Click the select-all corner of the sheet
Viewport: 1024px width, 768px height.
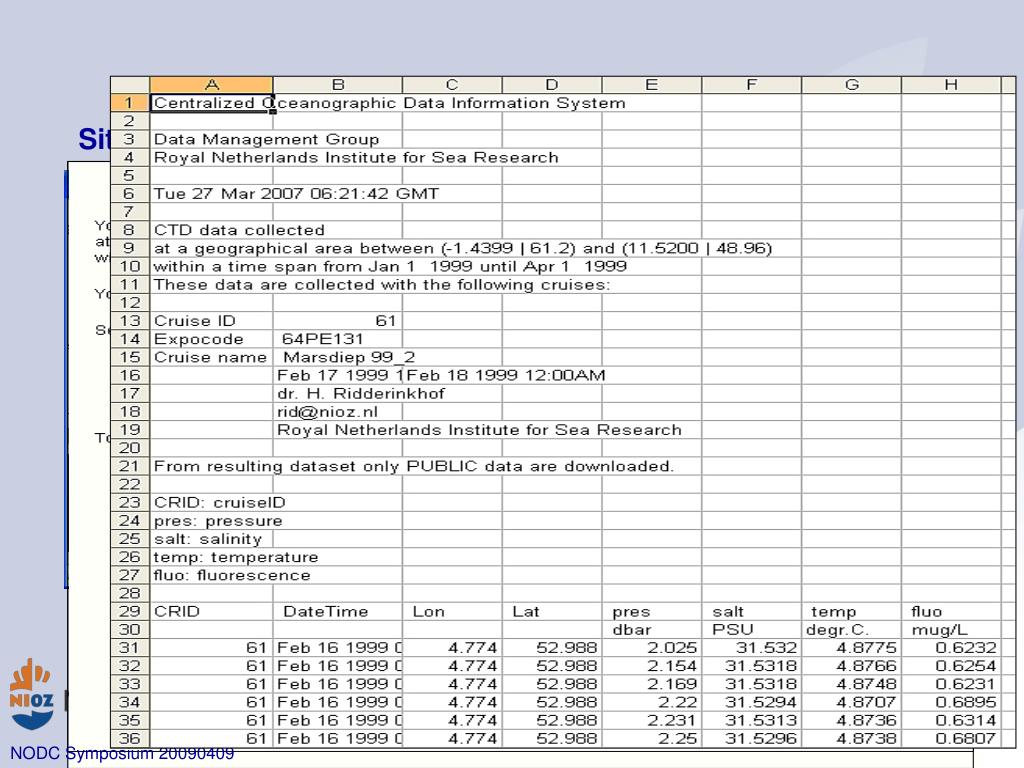130,85
